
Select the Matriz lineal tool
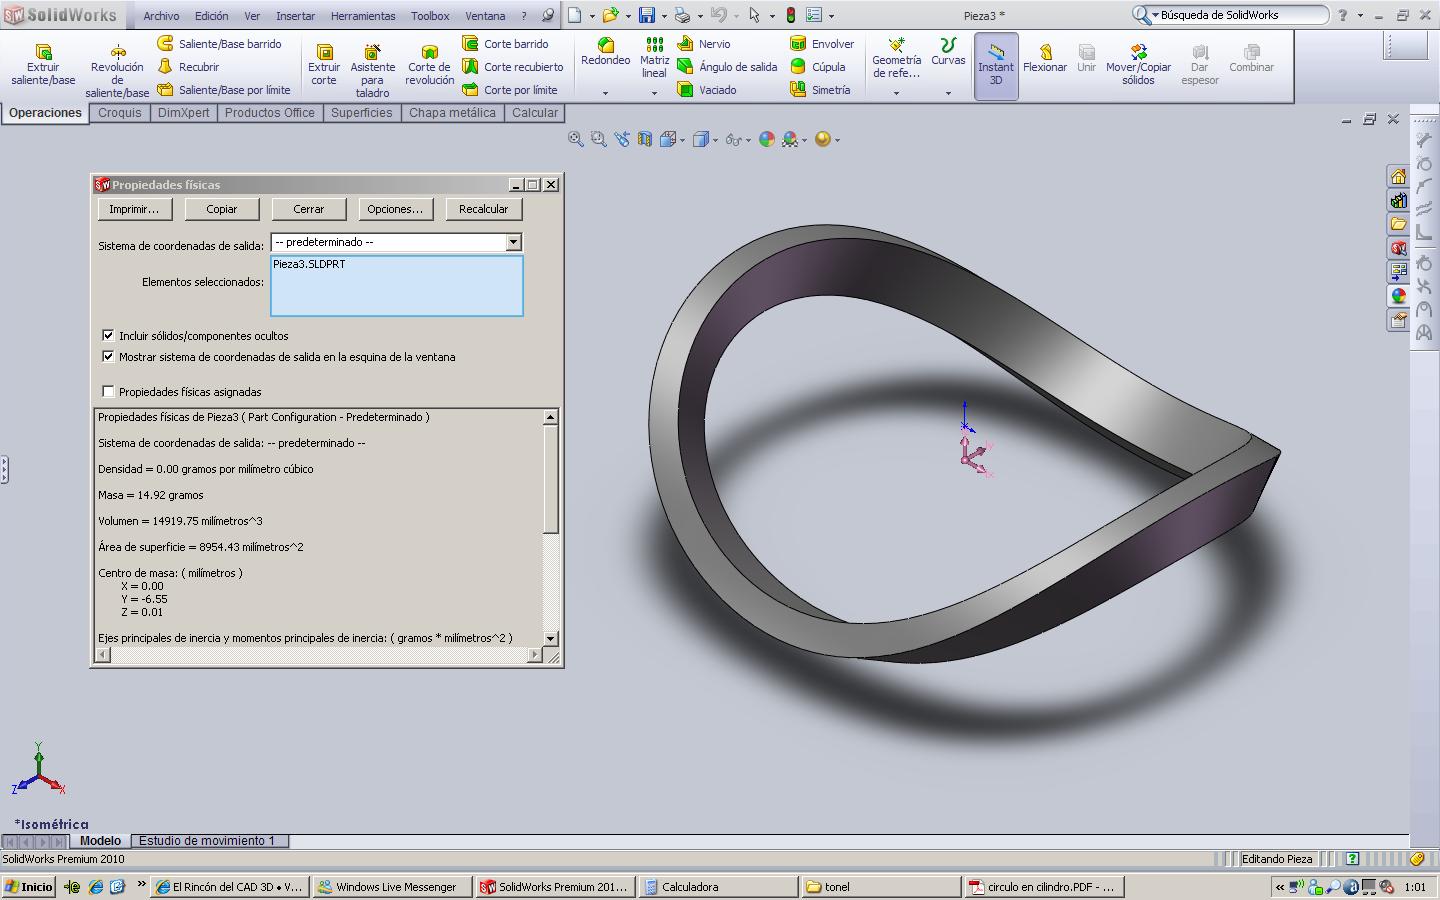tap(654, 57)
